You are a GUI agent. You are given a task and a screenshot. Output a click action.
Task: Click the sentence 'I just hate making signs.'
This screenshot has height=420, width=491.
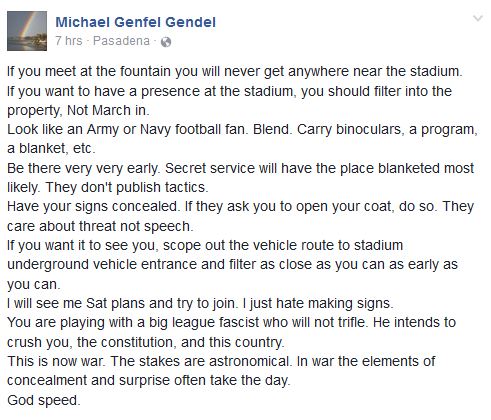318,304
